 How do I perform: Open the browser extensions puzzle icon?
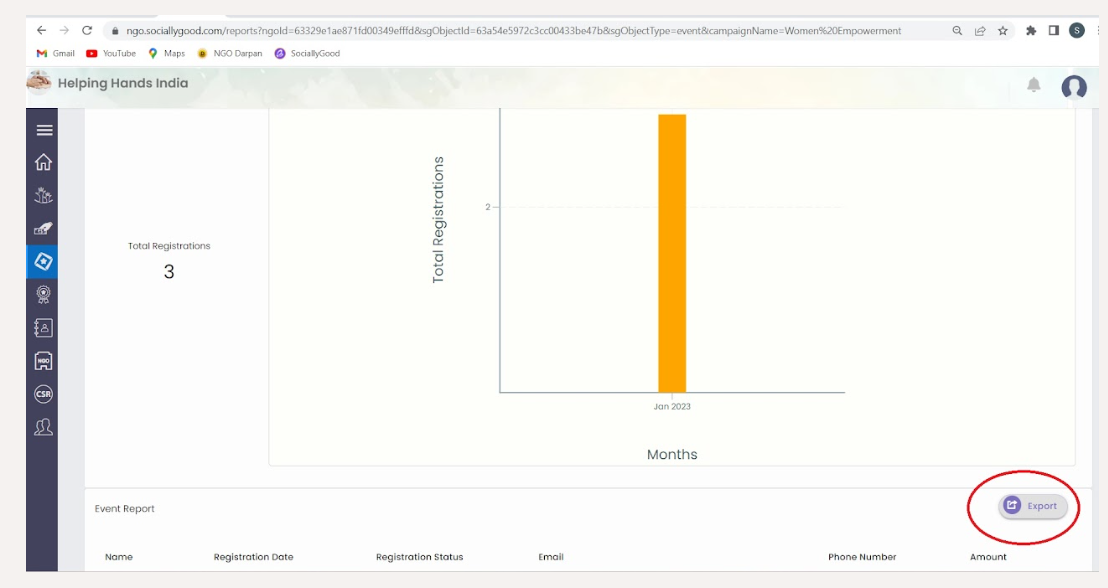pyautogui.click(x=1031, y=30)
